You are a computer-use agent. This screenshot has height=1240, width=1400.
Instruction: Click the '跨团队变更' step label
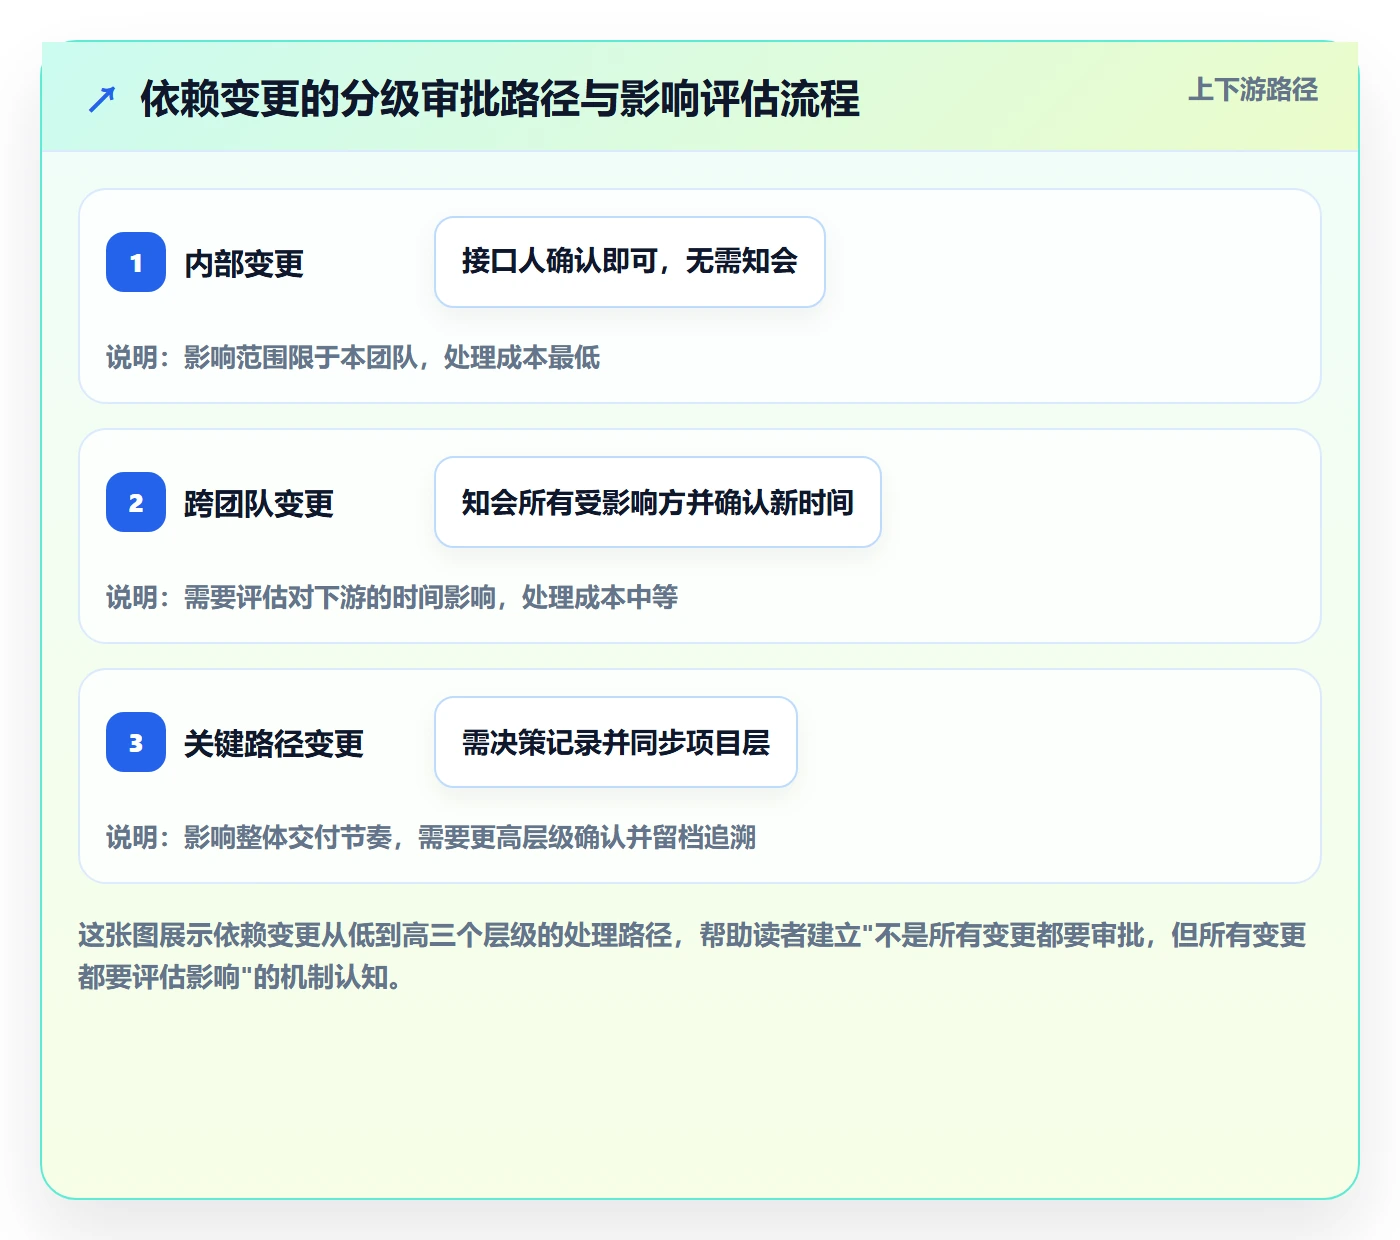259,504
